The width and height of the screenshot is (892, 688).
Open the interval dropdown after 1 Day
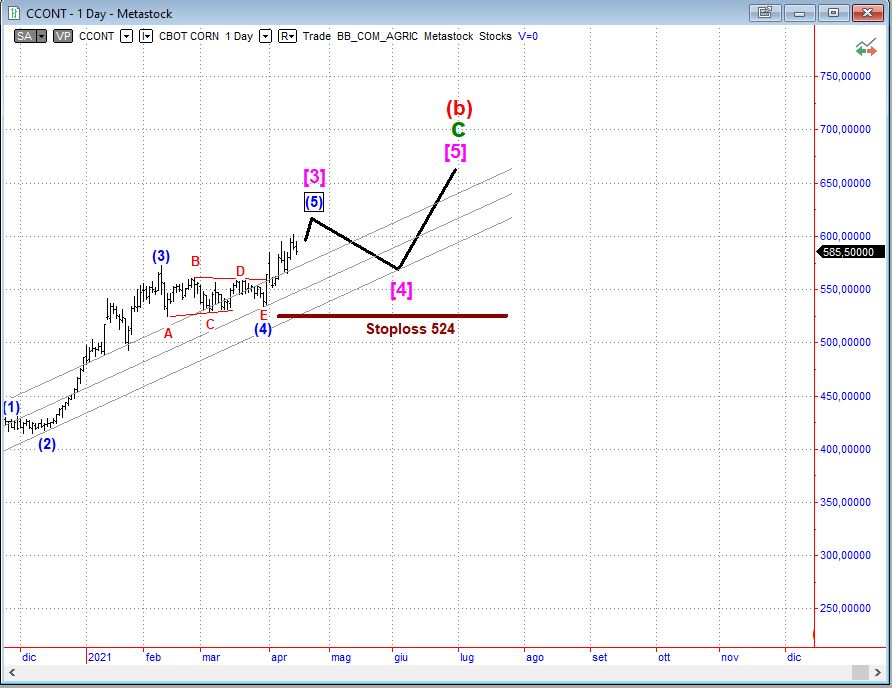click(265, 36)
